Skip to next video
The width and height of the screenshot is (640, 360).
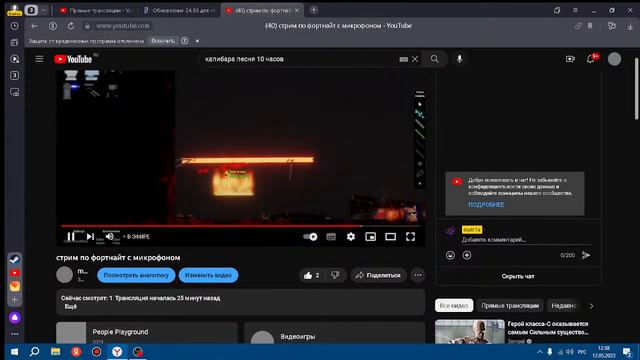click(x=90, y=236)
